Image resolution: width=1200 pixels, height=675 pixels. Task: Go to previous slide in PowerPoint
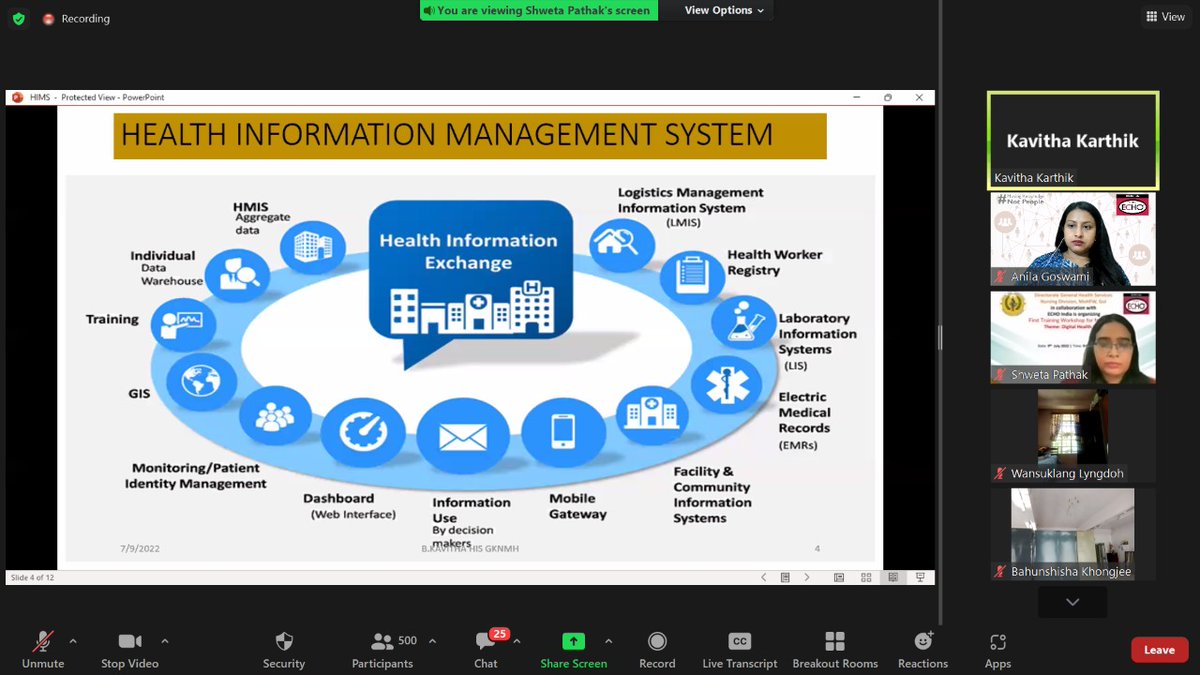pos(764,577)
